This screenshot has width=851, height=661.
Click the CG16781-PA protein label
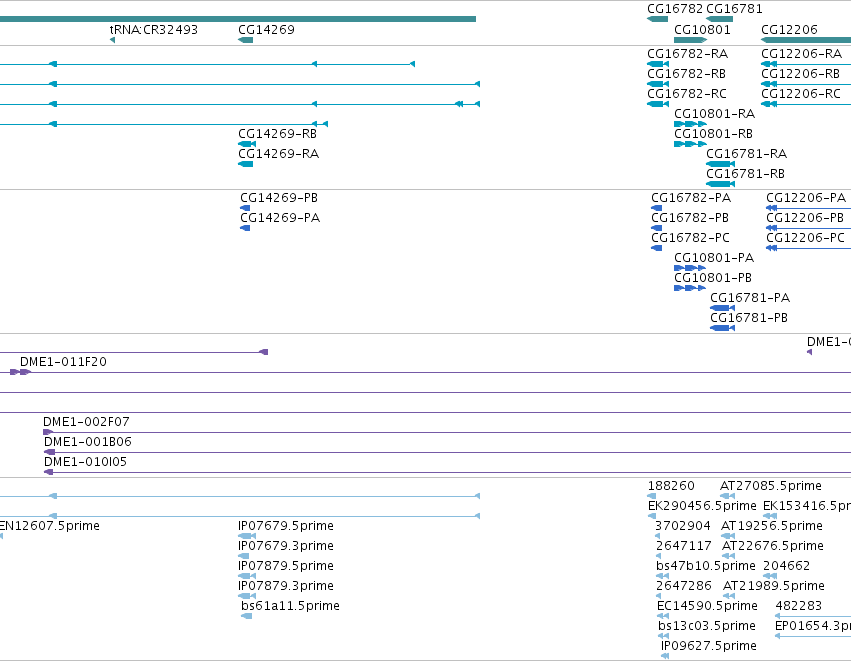pyautogui.click(x=750, y=297)
